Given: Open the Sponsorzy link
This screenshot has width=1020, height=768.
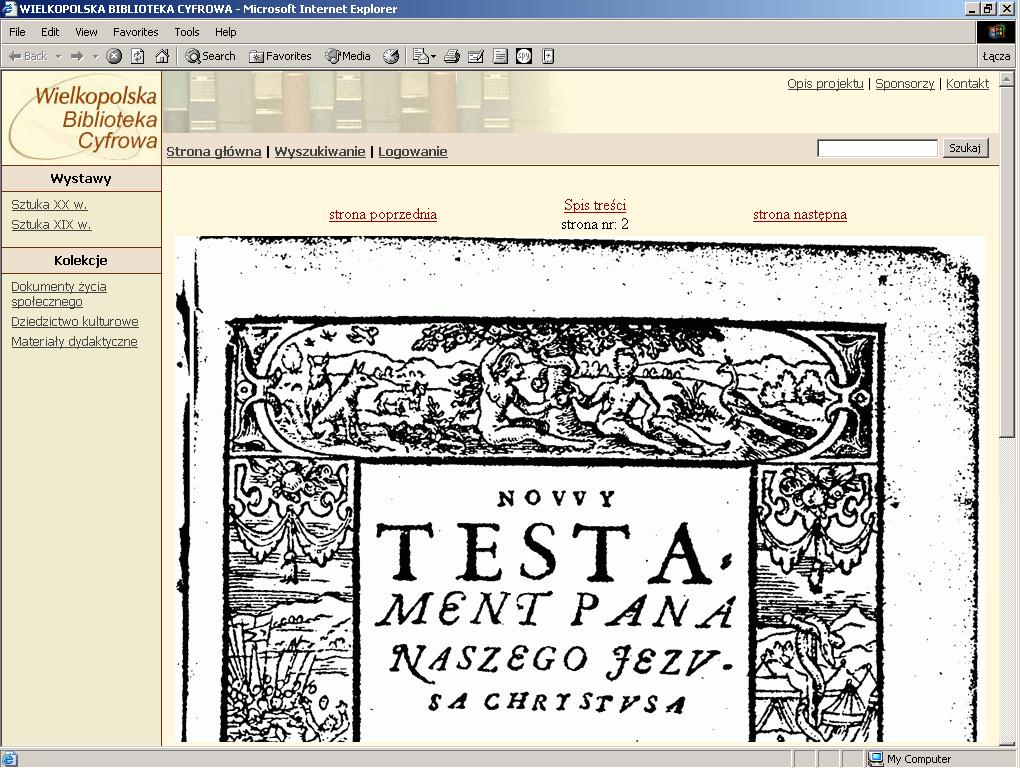Looking at the screenshot, I should (x=904, y=83).
